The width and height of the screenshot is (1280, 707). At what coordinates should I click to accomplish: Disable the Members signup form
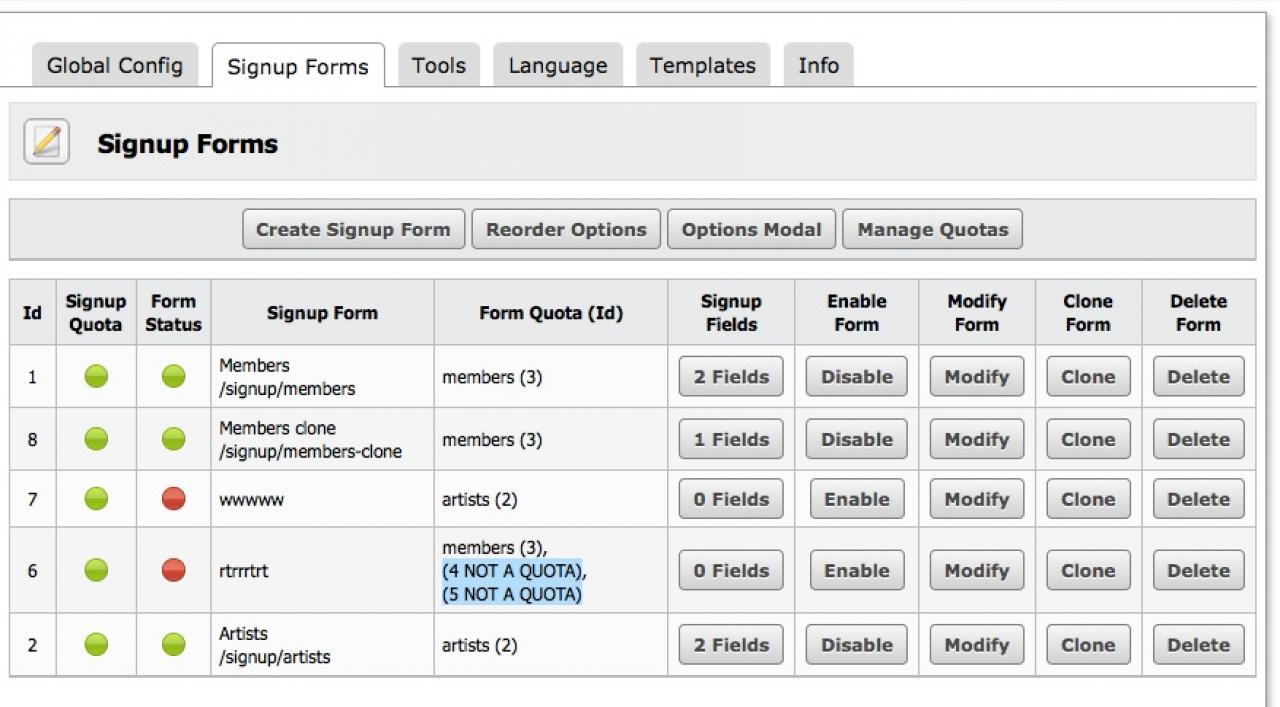coord(856,377)
